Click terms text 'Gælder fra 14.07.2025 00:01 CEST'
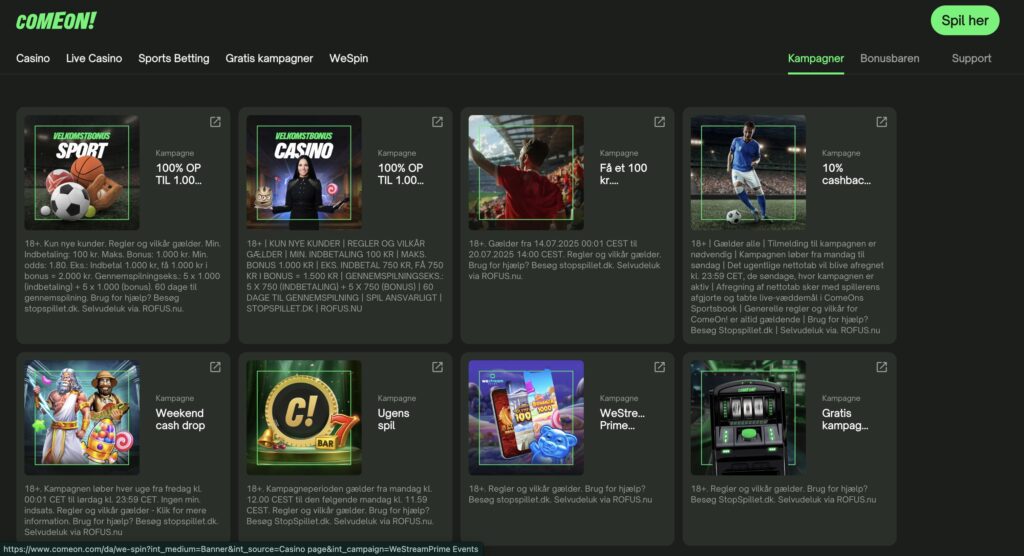This screenshot has height=556, width=1024. tap(565, 259)
